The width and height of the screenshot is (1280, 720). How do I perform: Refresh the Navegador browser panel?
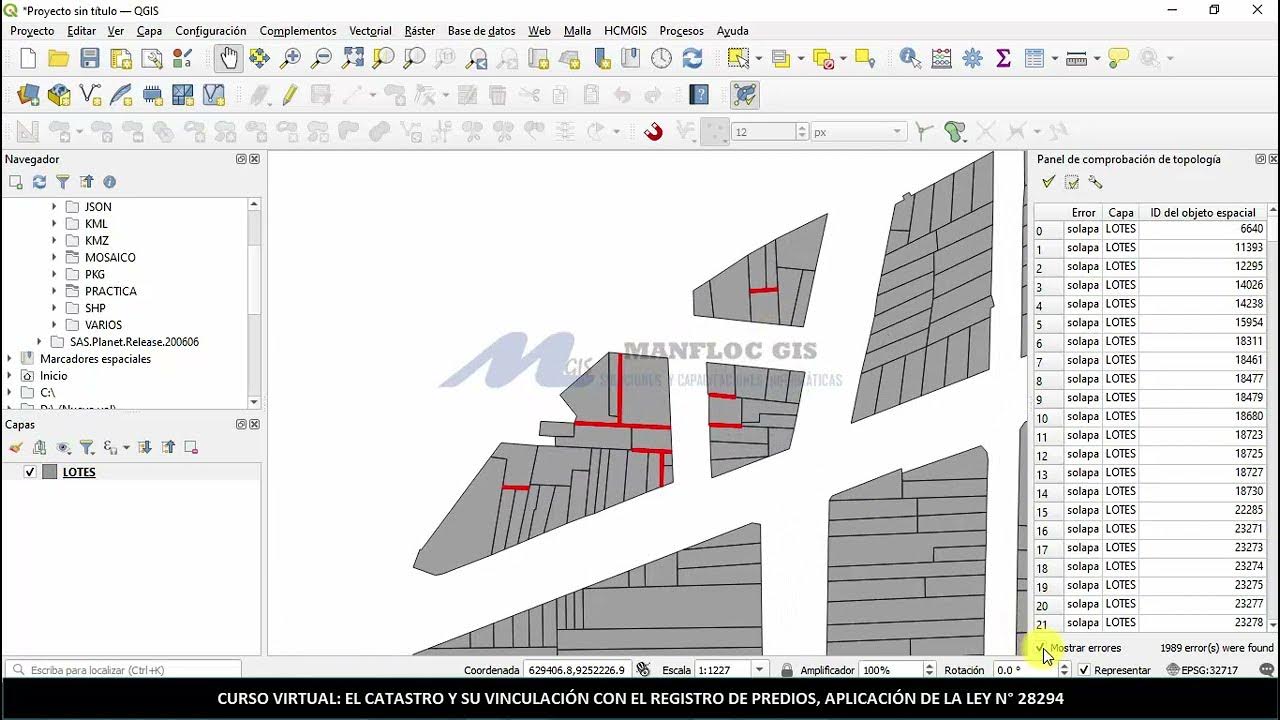[x=39, y=182]
